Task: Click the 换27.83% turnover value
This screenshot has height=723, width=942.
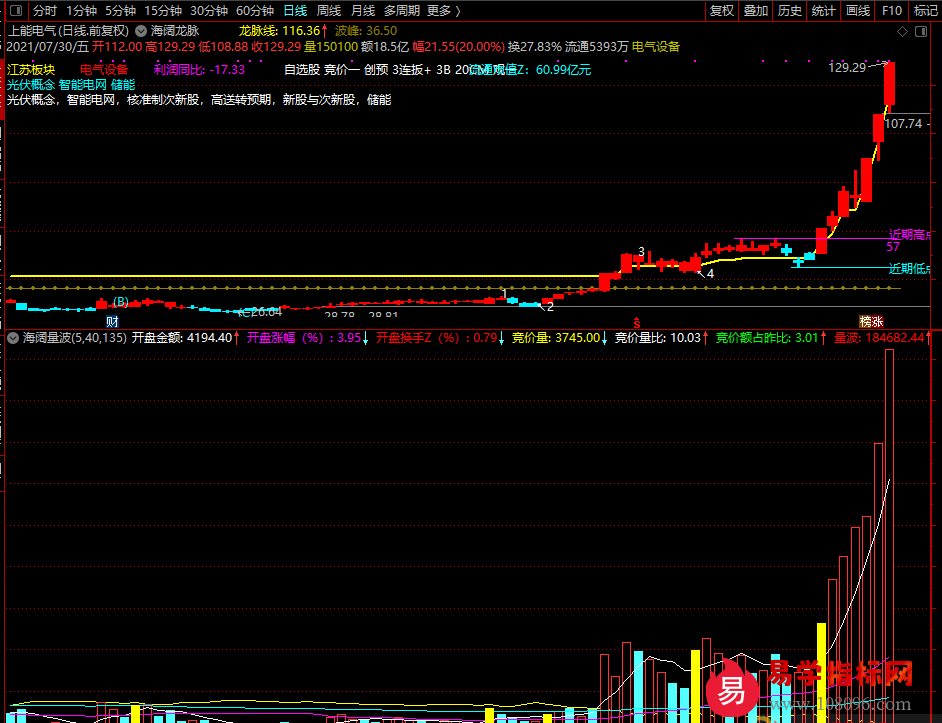Action: tap(535, 47)
